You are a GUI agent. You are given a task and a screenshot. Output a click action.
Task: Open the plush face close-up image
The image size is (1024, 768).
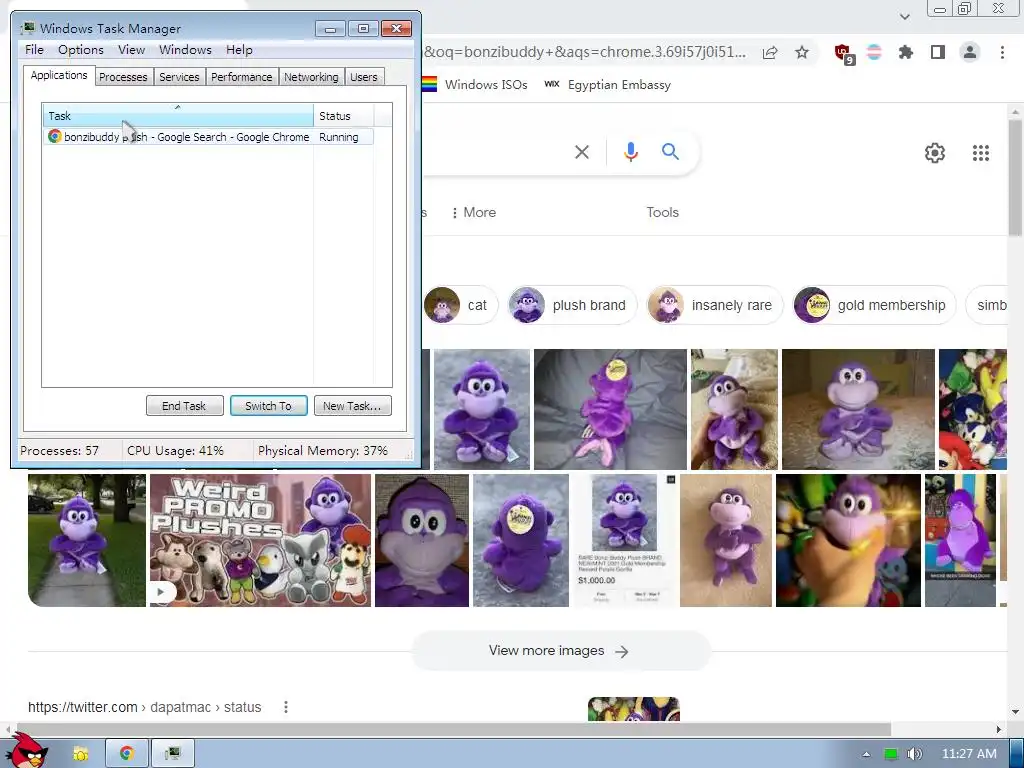422,540
